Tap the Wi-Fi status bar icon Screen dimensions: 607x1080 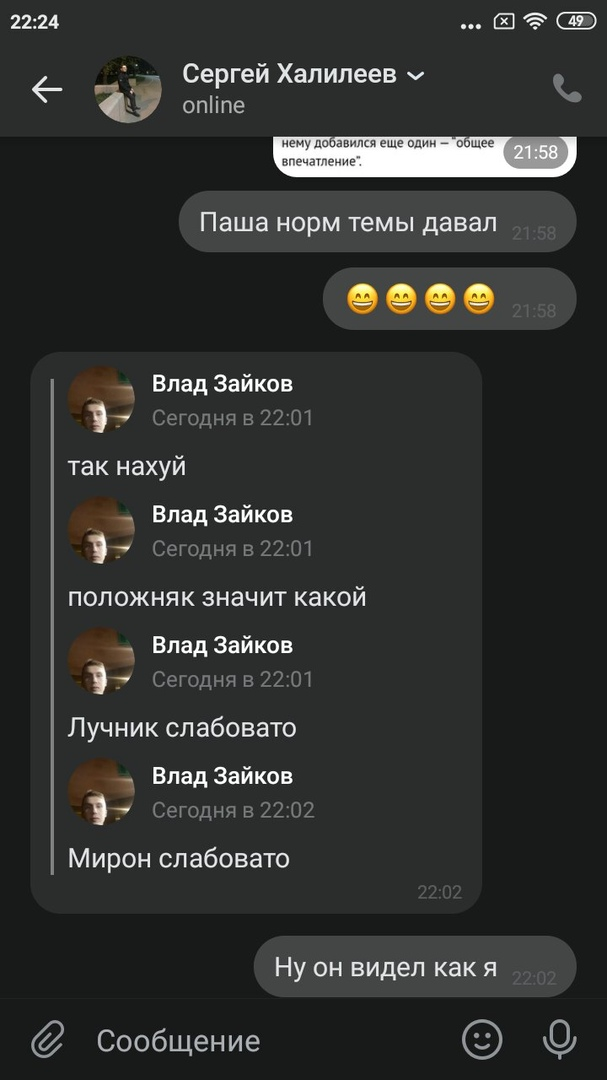coord(535,21)
